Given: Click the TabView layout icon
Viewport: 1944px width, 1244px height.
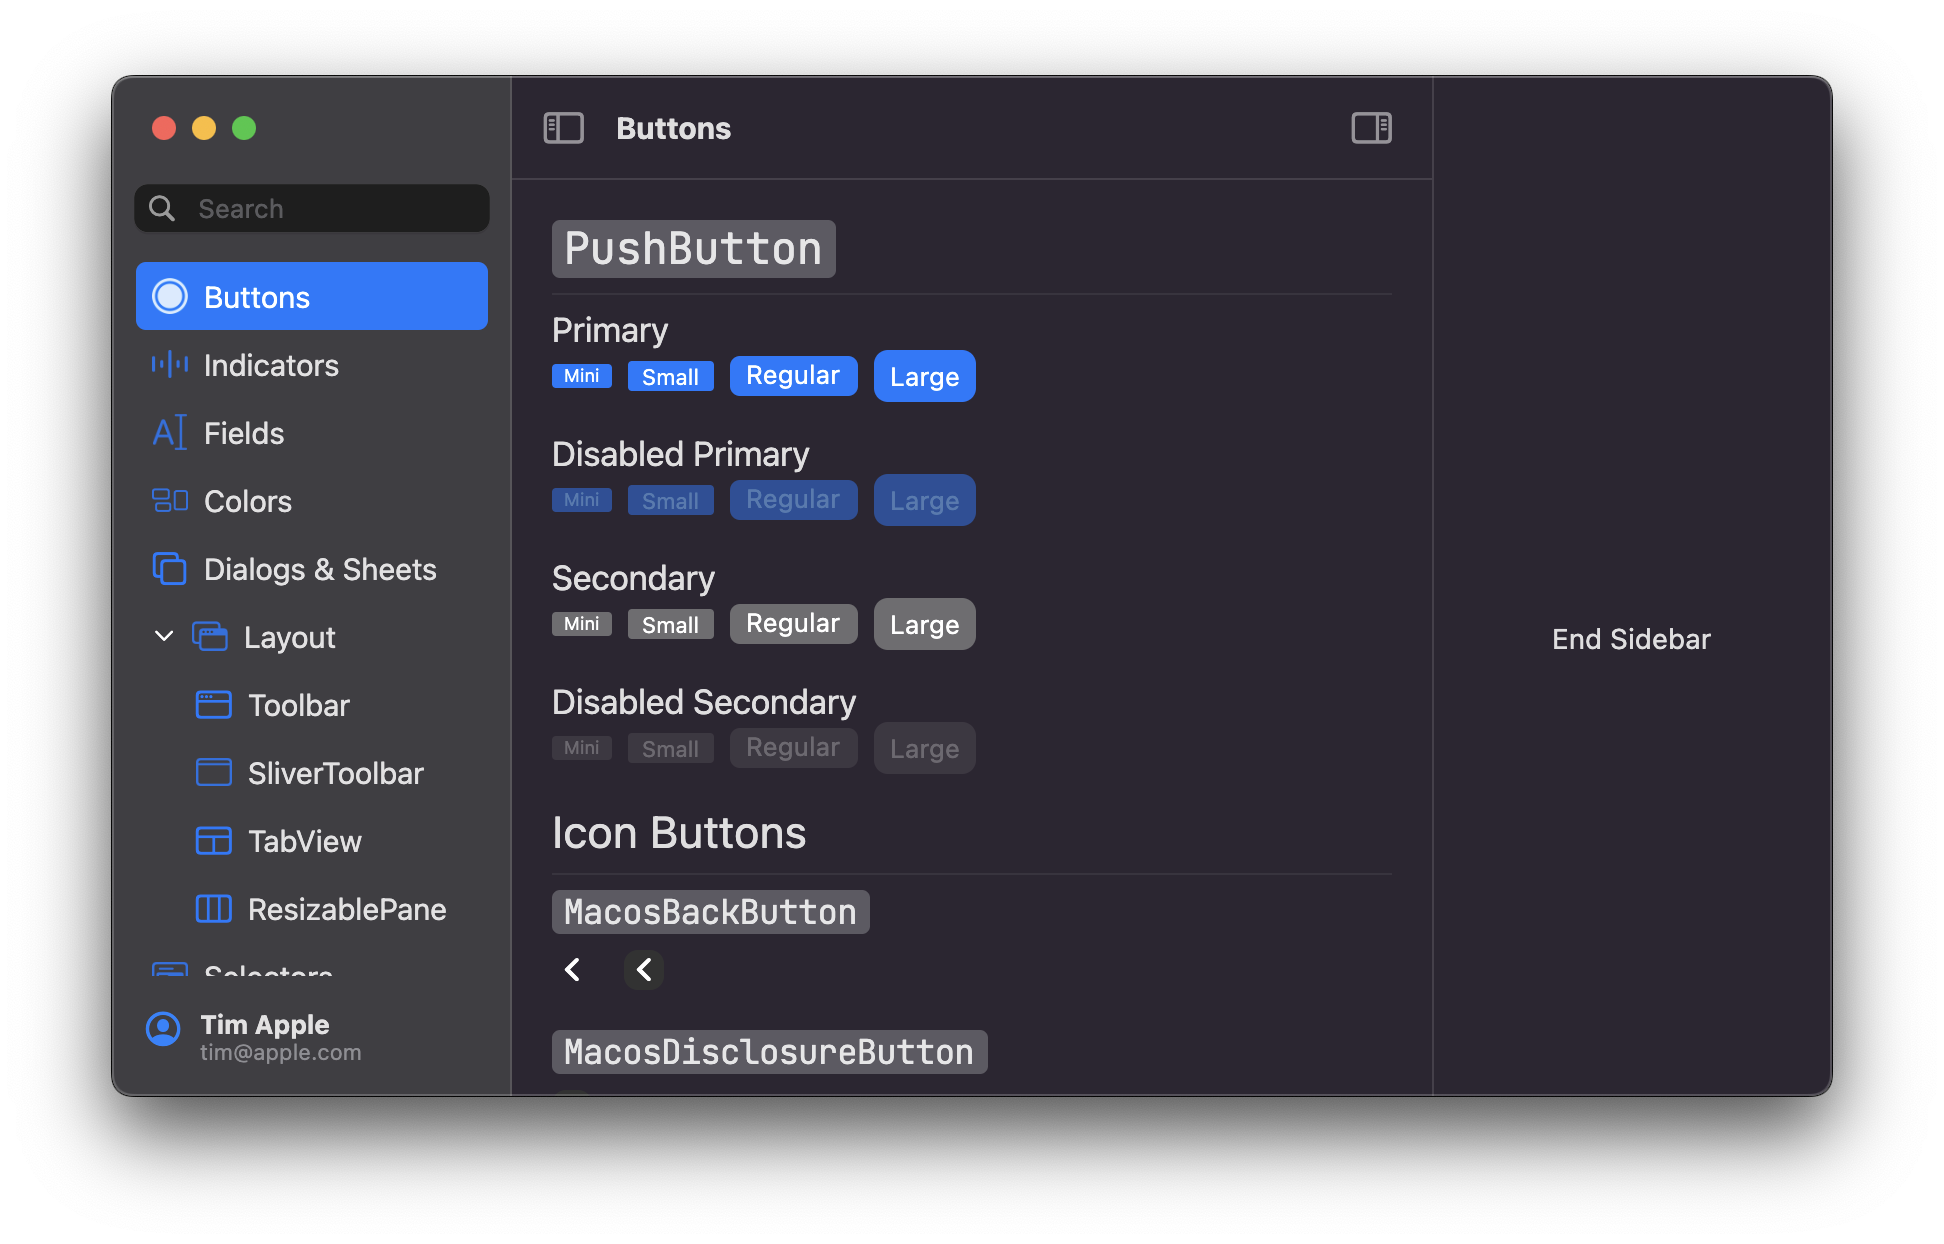Looking at the screenshot, I should pyautogui.click(x=213, y=841).
